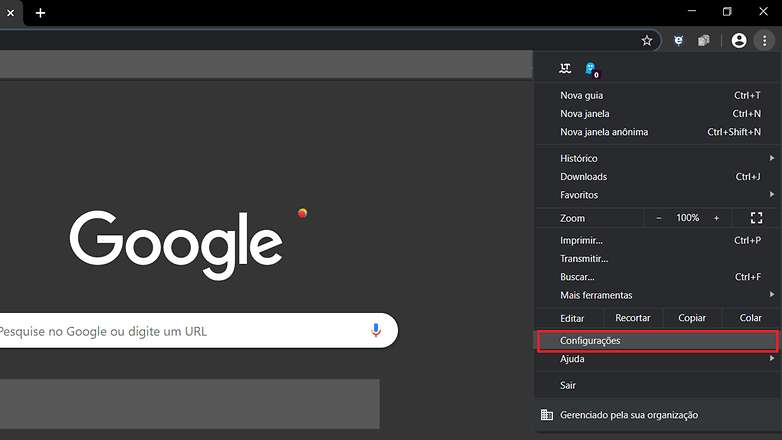Click the blue ghost extension icon
The width and height of the screenshot is (782, 440).
click(x=591, y=69)
